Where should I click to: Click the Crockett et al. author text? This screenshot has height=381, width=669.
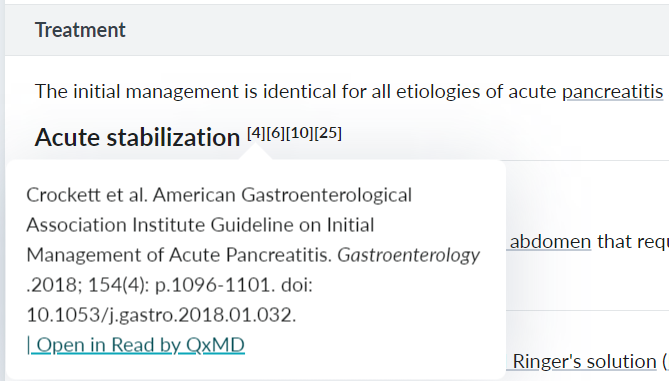tap(87, 195)
